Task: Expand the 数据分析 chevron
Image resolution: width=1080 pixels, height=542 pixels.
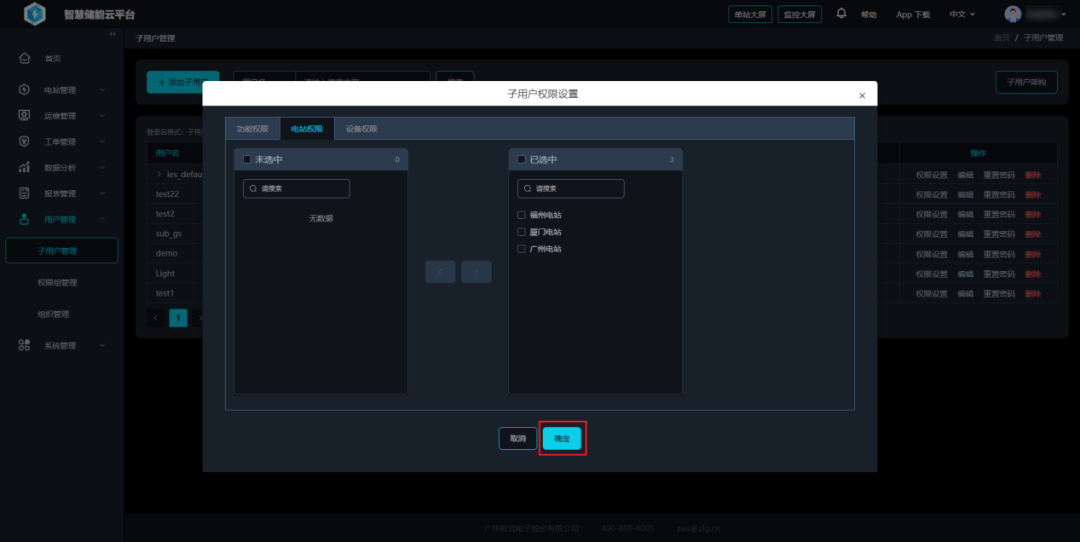Action: click(102, 167)
